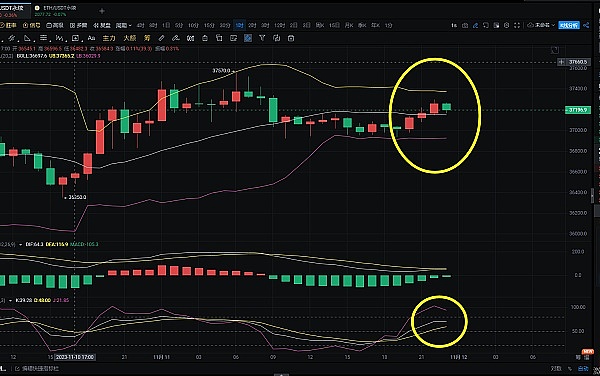Add a new chart tab with plus
600x376 pixels.
pos(102,11)
